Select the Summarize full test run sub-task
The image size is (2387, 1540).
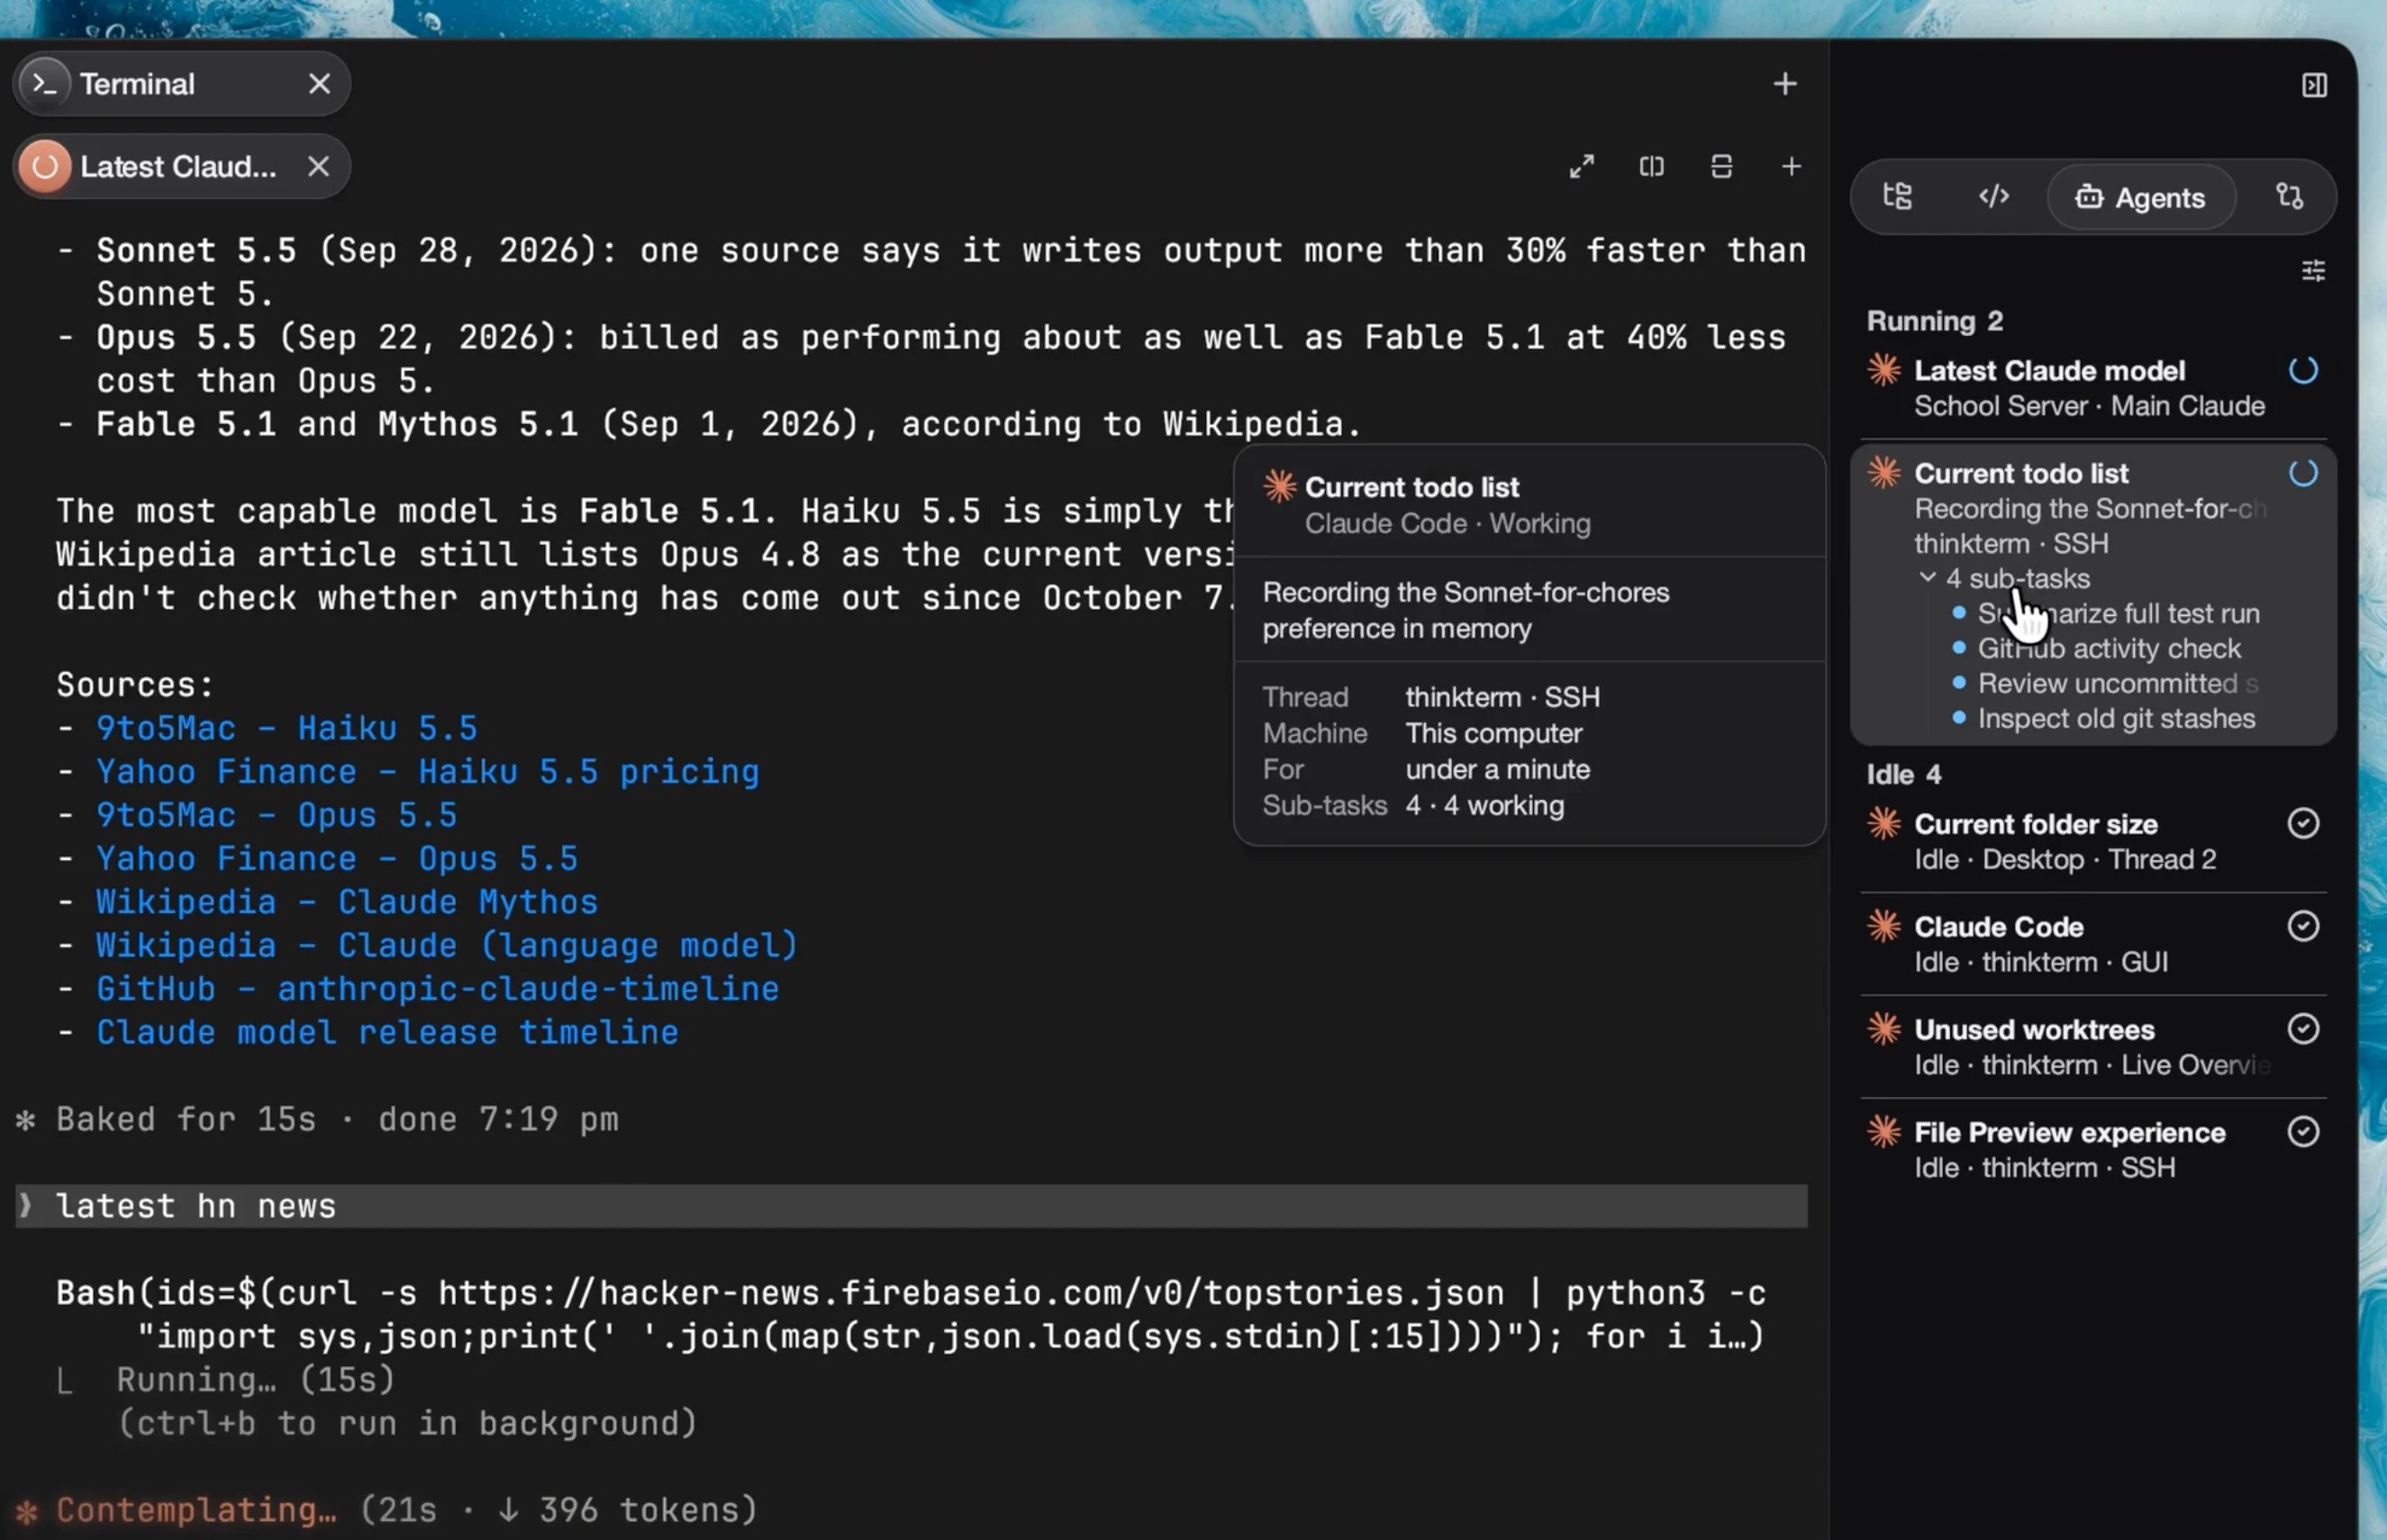tap(2118, 613)
